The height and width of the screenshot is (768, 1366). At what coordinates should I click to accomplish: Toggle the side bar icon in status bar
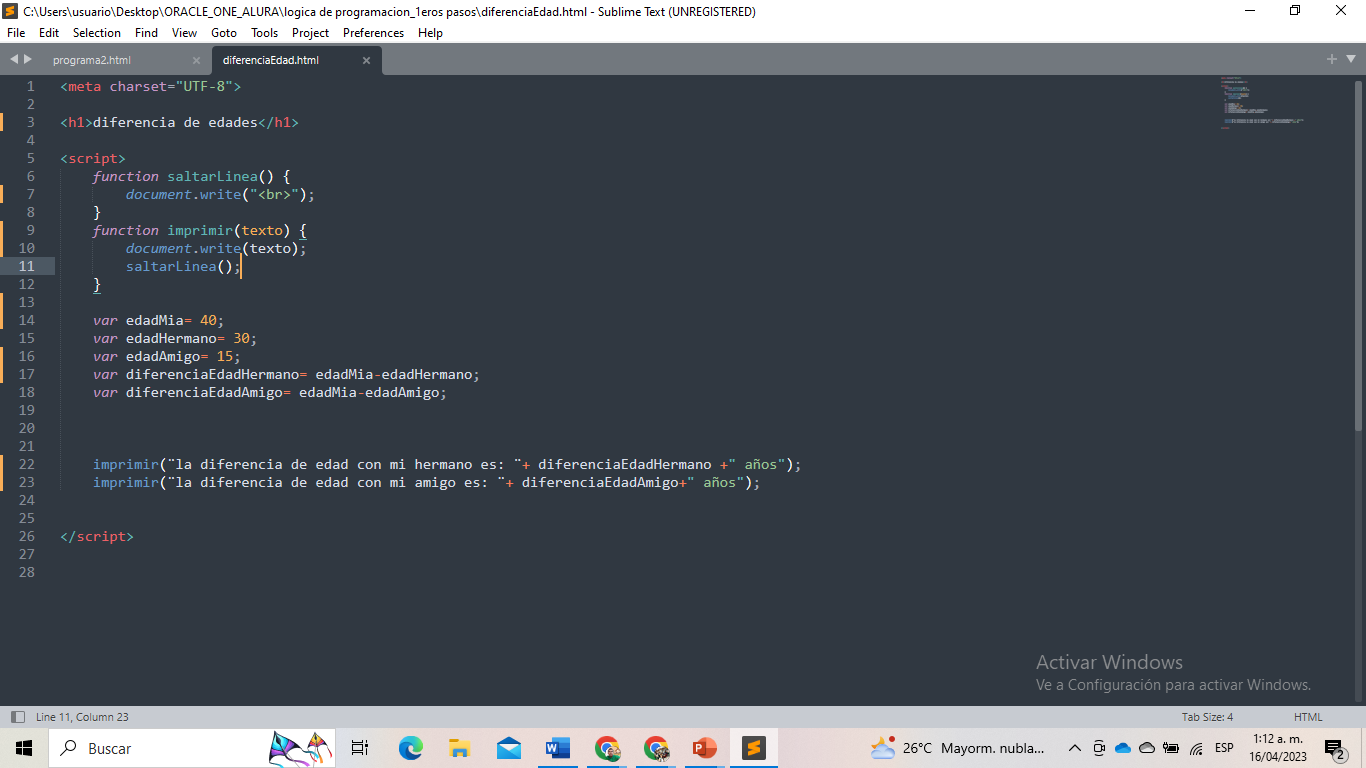(17, 717)
